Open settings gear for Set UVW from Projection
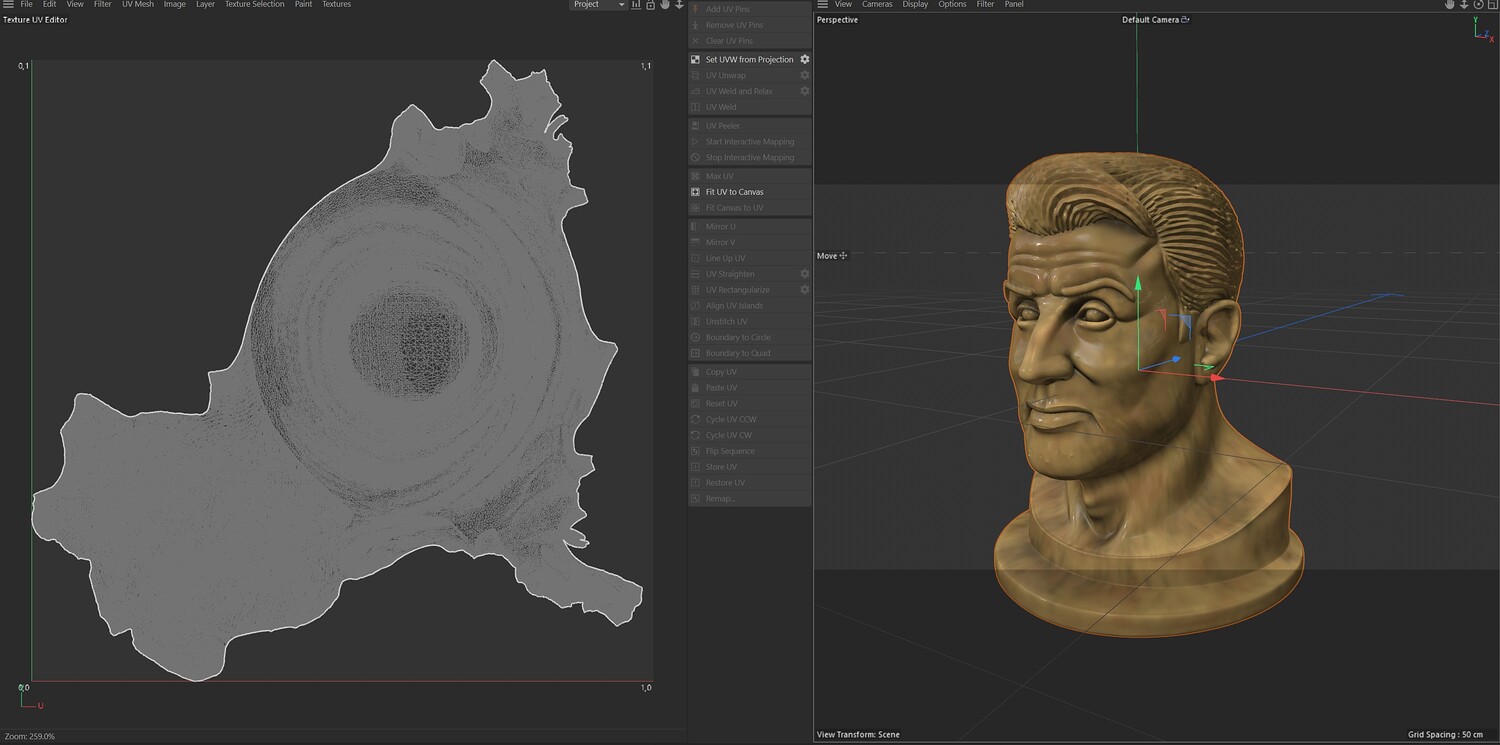Viewport: 1500px width, 745px height. tap(804, 60)
